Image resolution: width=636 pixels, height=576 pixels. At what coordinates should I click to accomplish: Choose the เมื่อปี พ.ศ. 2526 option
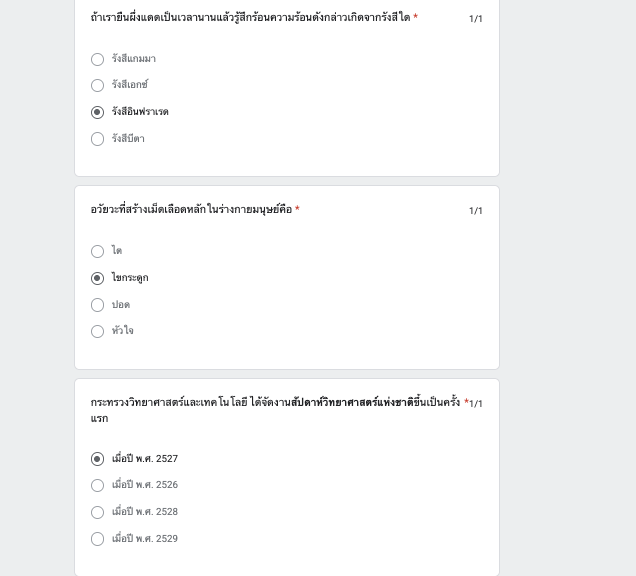(x=98, y=485)
